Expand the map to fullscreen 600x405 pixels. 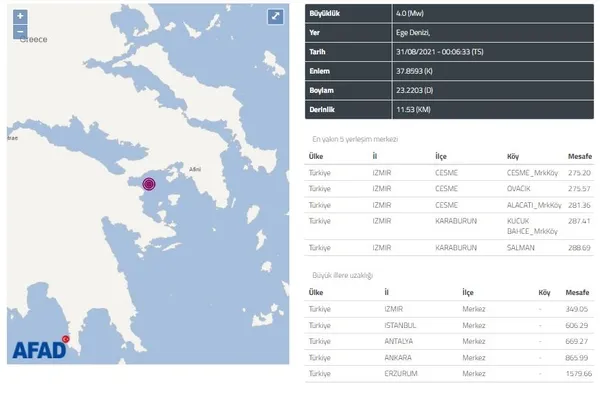coord(276,16)
